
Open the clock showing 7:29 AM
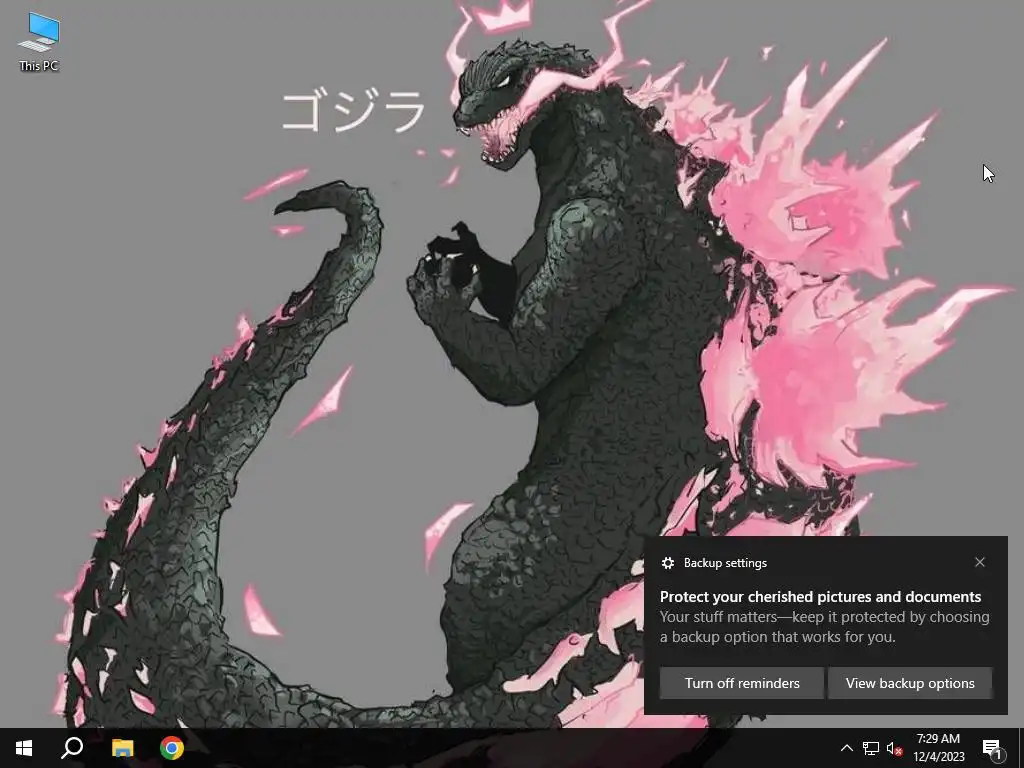point(938,748)
